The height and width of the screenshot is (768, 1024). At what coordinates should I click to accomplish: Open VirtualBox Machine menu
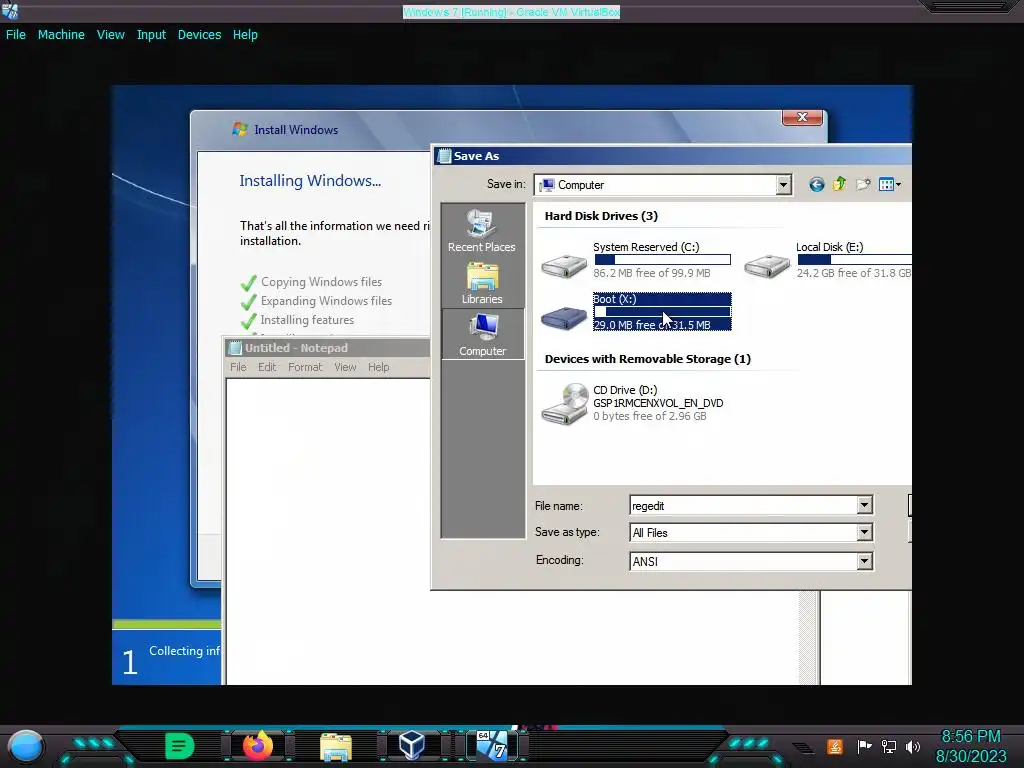tap(61, 35)
